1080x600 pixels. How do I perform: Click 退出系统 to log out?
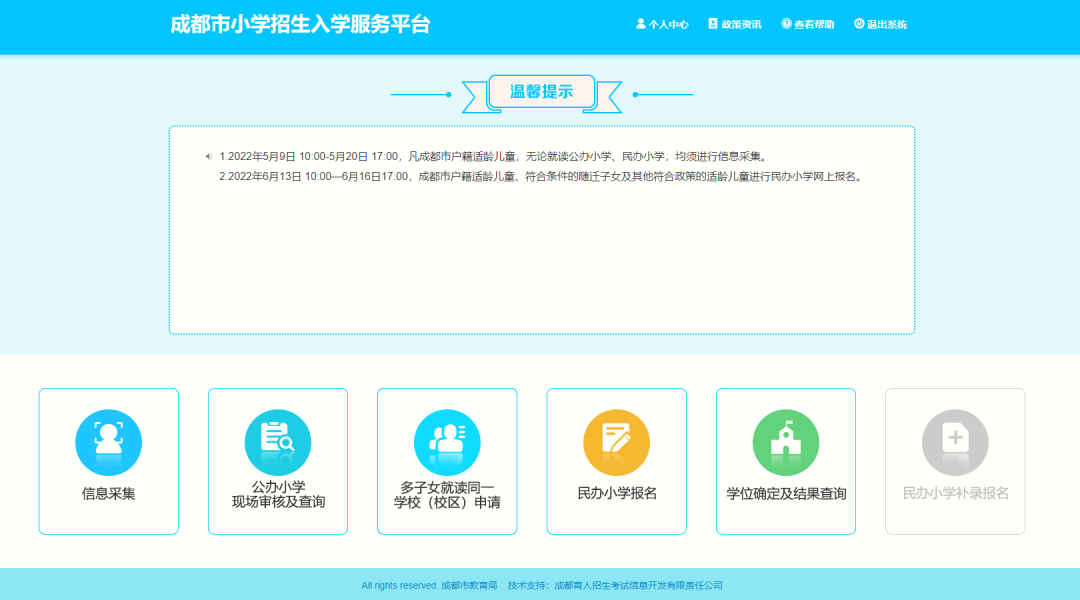(x=881, y=24)
